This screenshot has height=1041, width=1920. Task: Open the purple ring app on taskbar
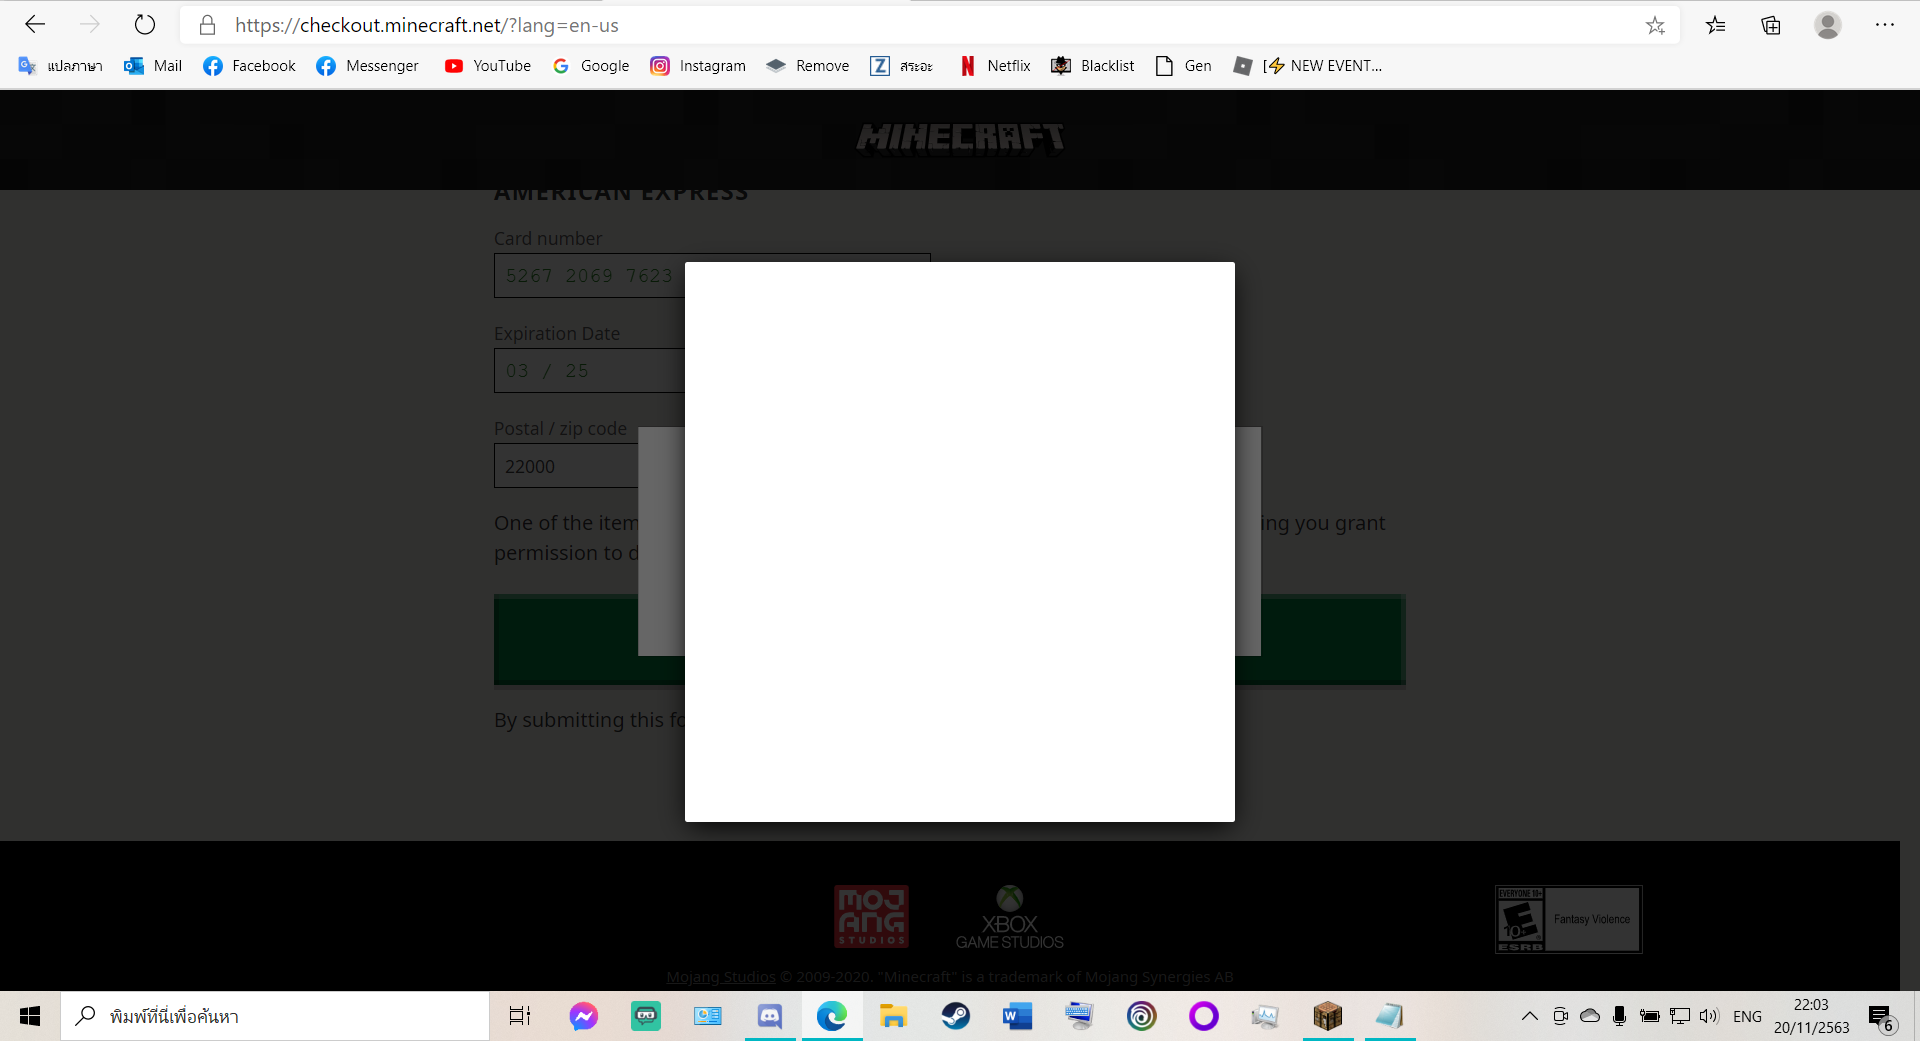[x=1204, y=1016]
